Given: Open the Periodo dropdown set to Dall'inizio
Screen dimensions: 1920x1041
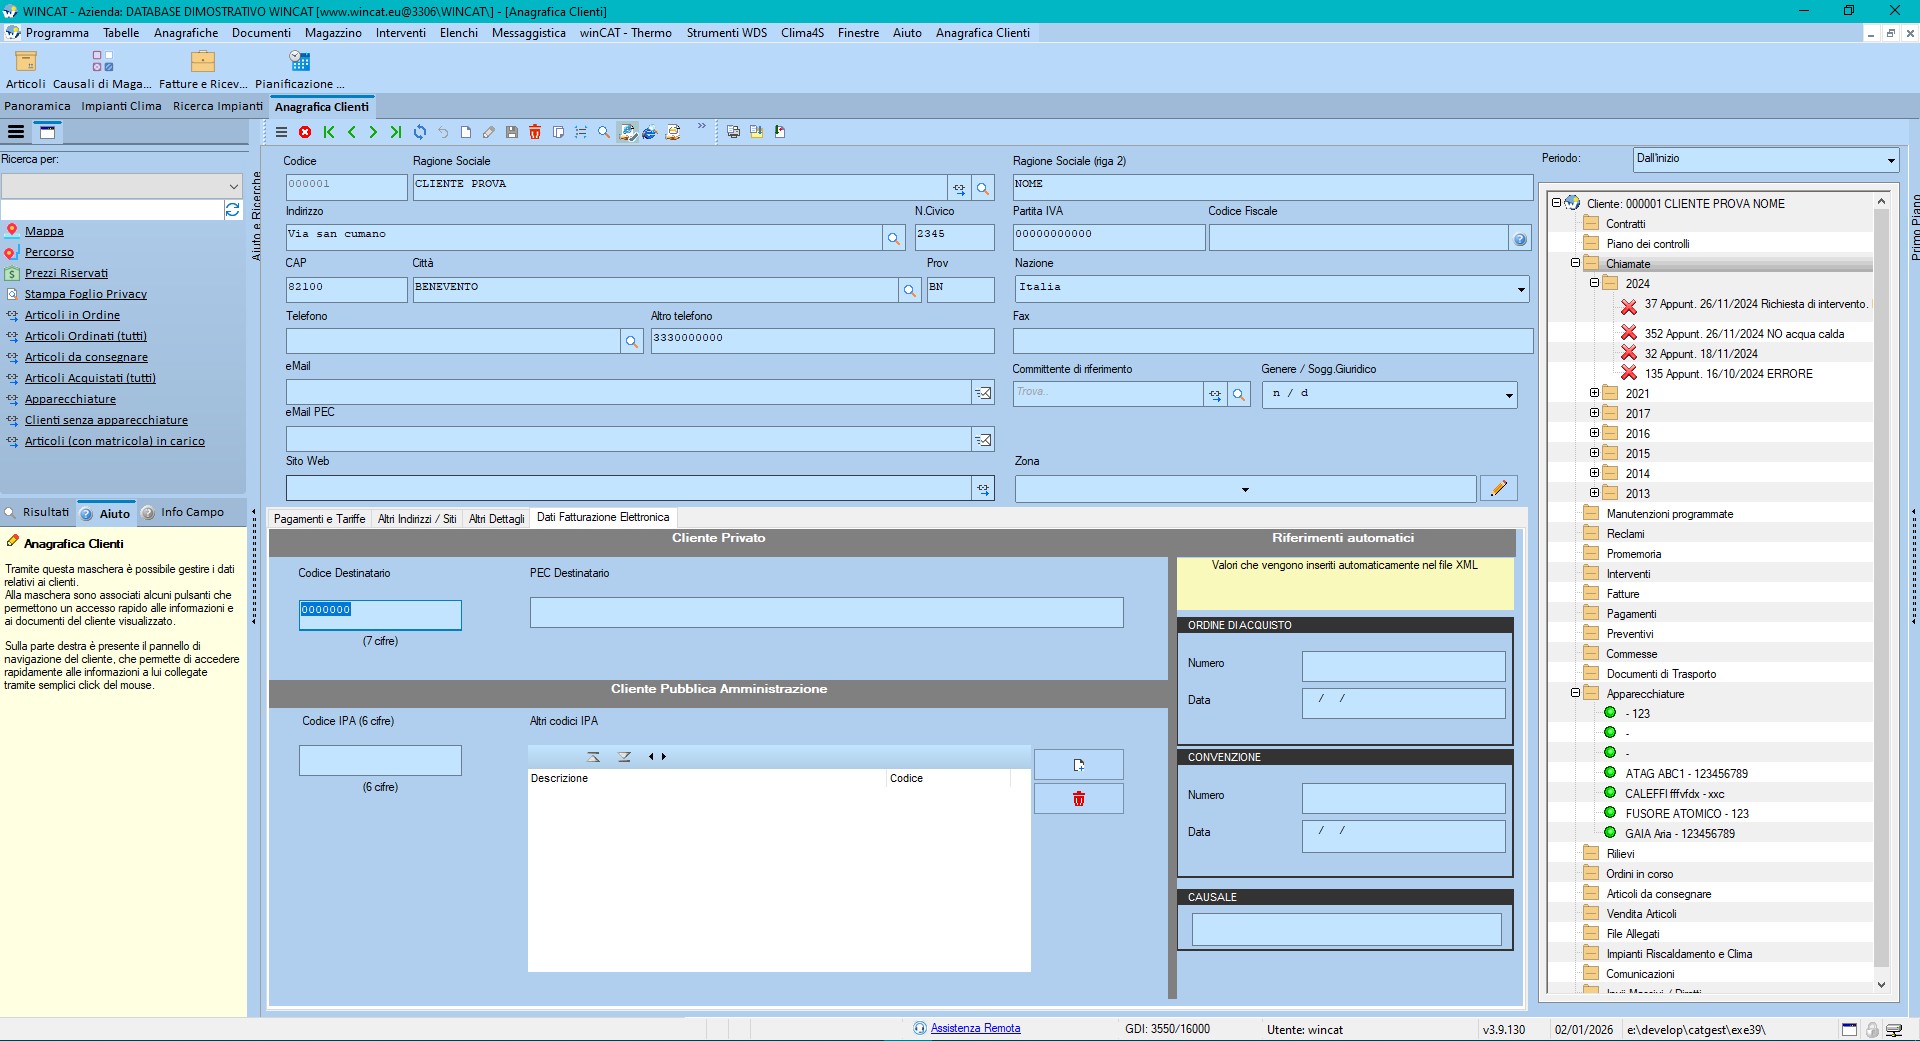Looking at the screenshot, I should click(x=1890, y=160).
